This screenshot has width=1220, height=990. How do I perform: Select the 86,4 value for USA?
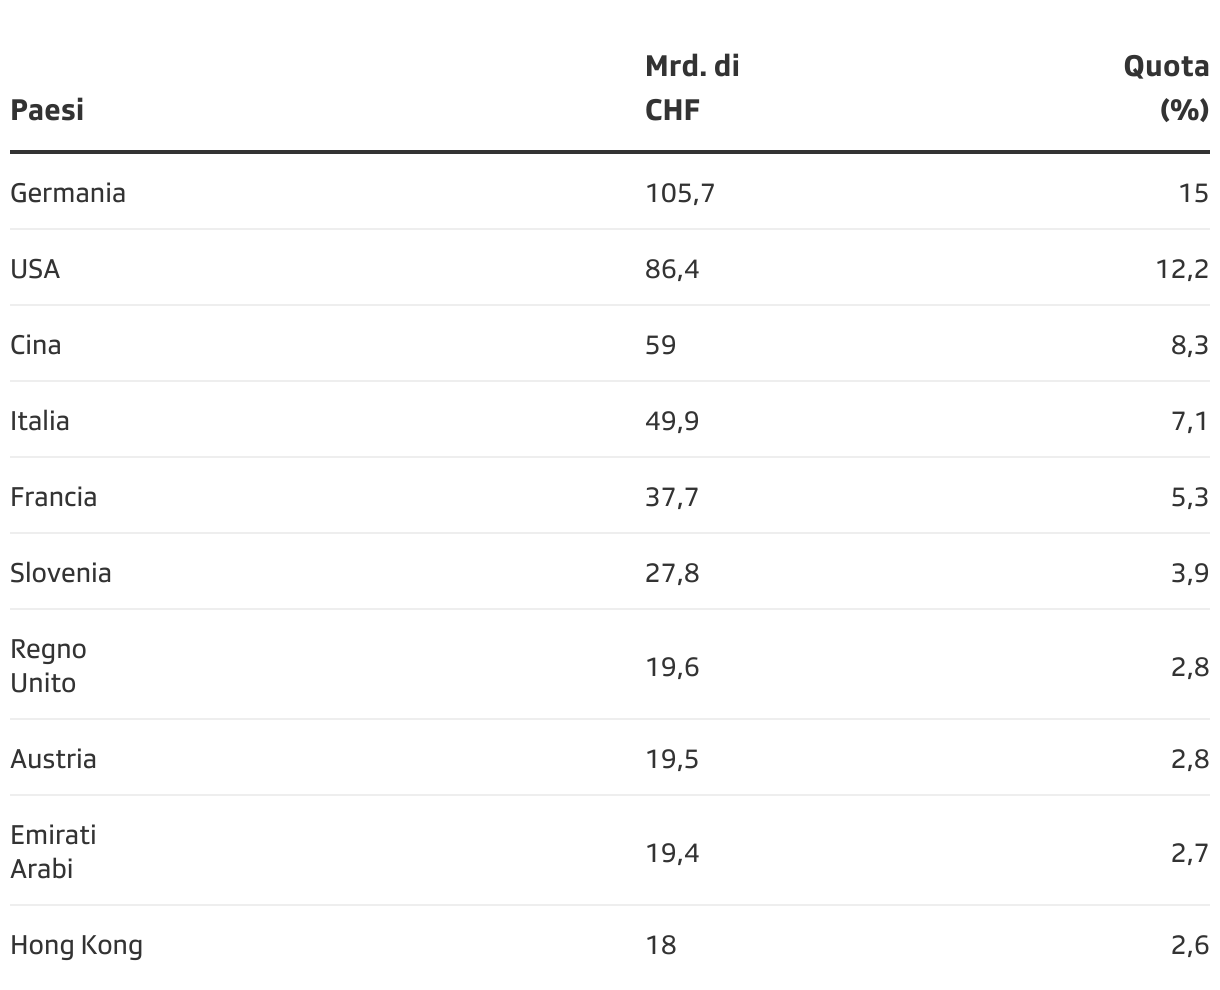[672, 268]
